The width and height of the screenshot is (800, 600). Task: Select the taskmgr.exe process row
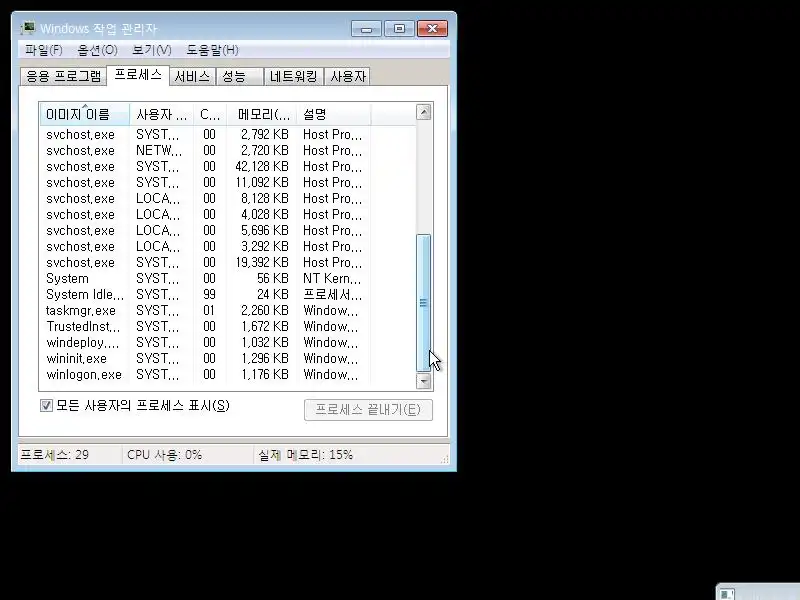[x=205, y=310]
